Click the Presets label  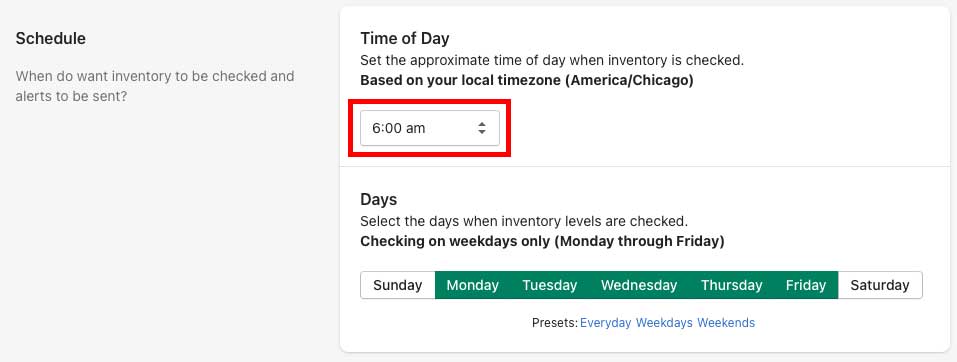[x=555, y=323]
